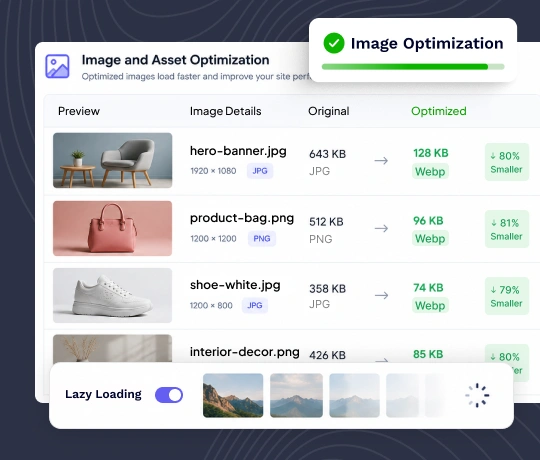This screenshot has width=540, height=460.
Task: Click the 1200 × 1200 dimensions text
Action: point(213,239)
